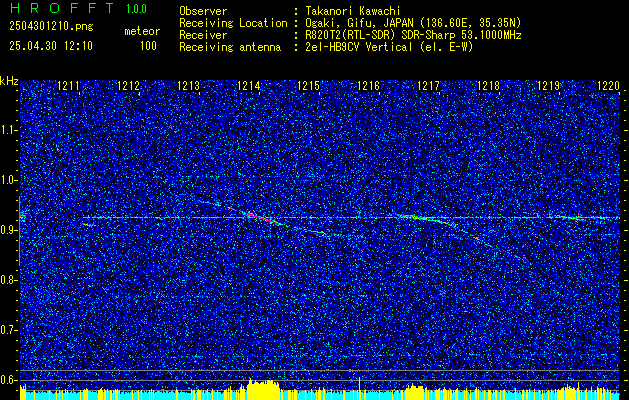Click the wide yellow signal-level block near 1214

pos(263,389)
